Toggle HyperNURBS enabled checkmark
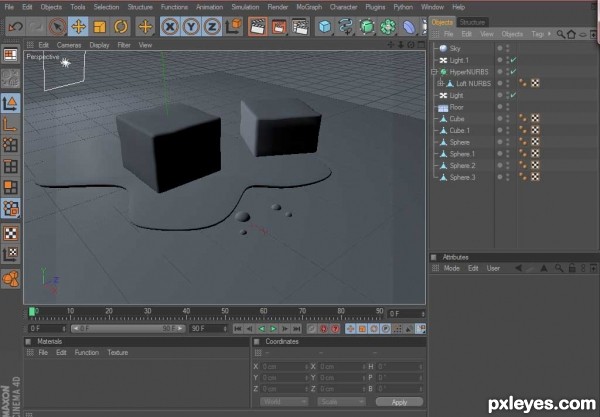 click(x=514, y=72)
